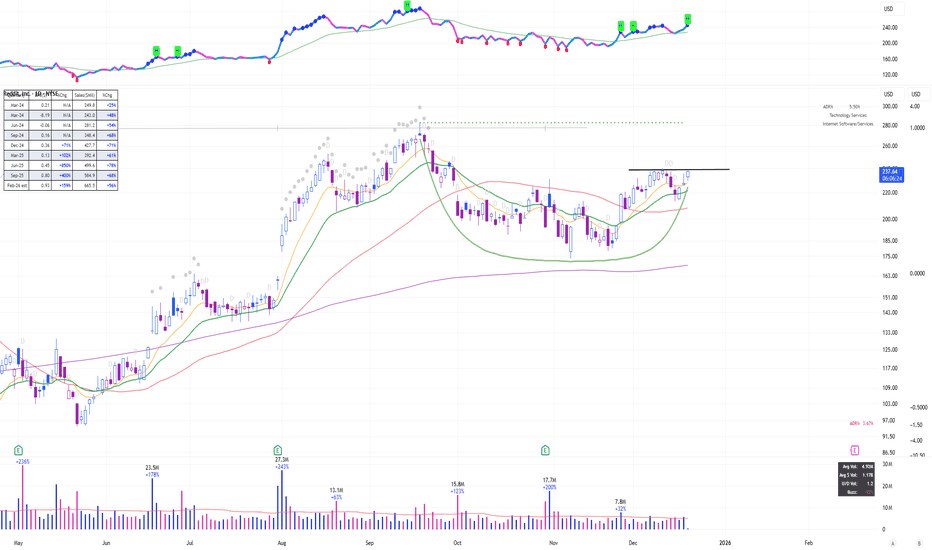
Task: Open the USD currency selector in the top pane
Action: tap(892, 9)
